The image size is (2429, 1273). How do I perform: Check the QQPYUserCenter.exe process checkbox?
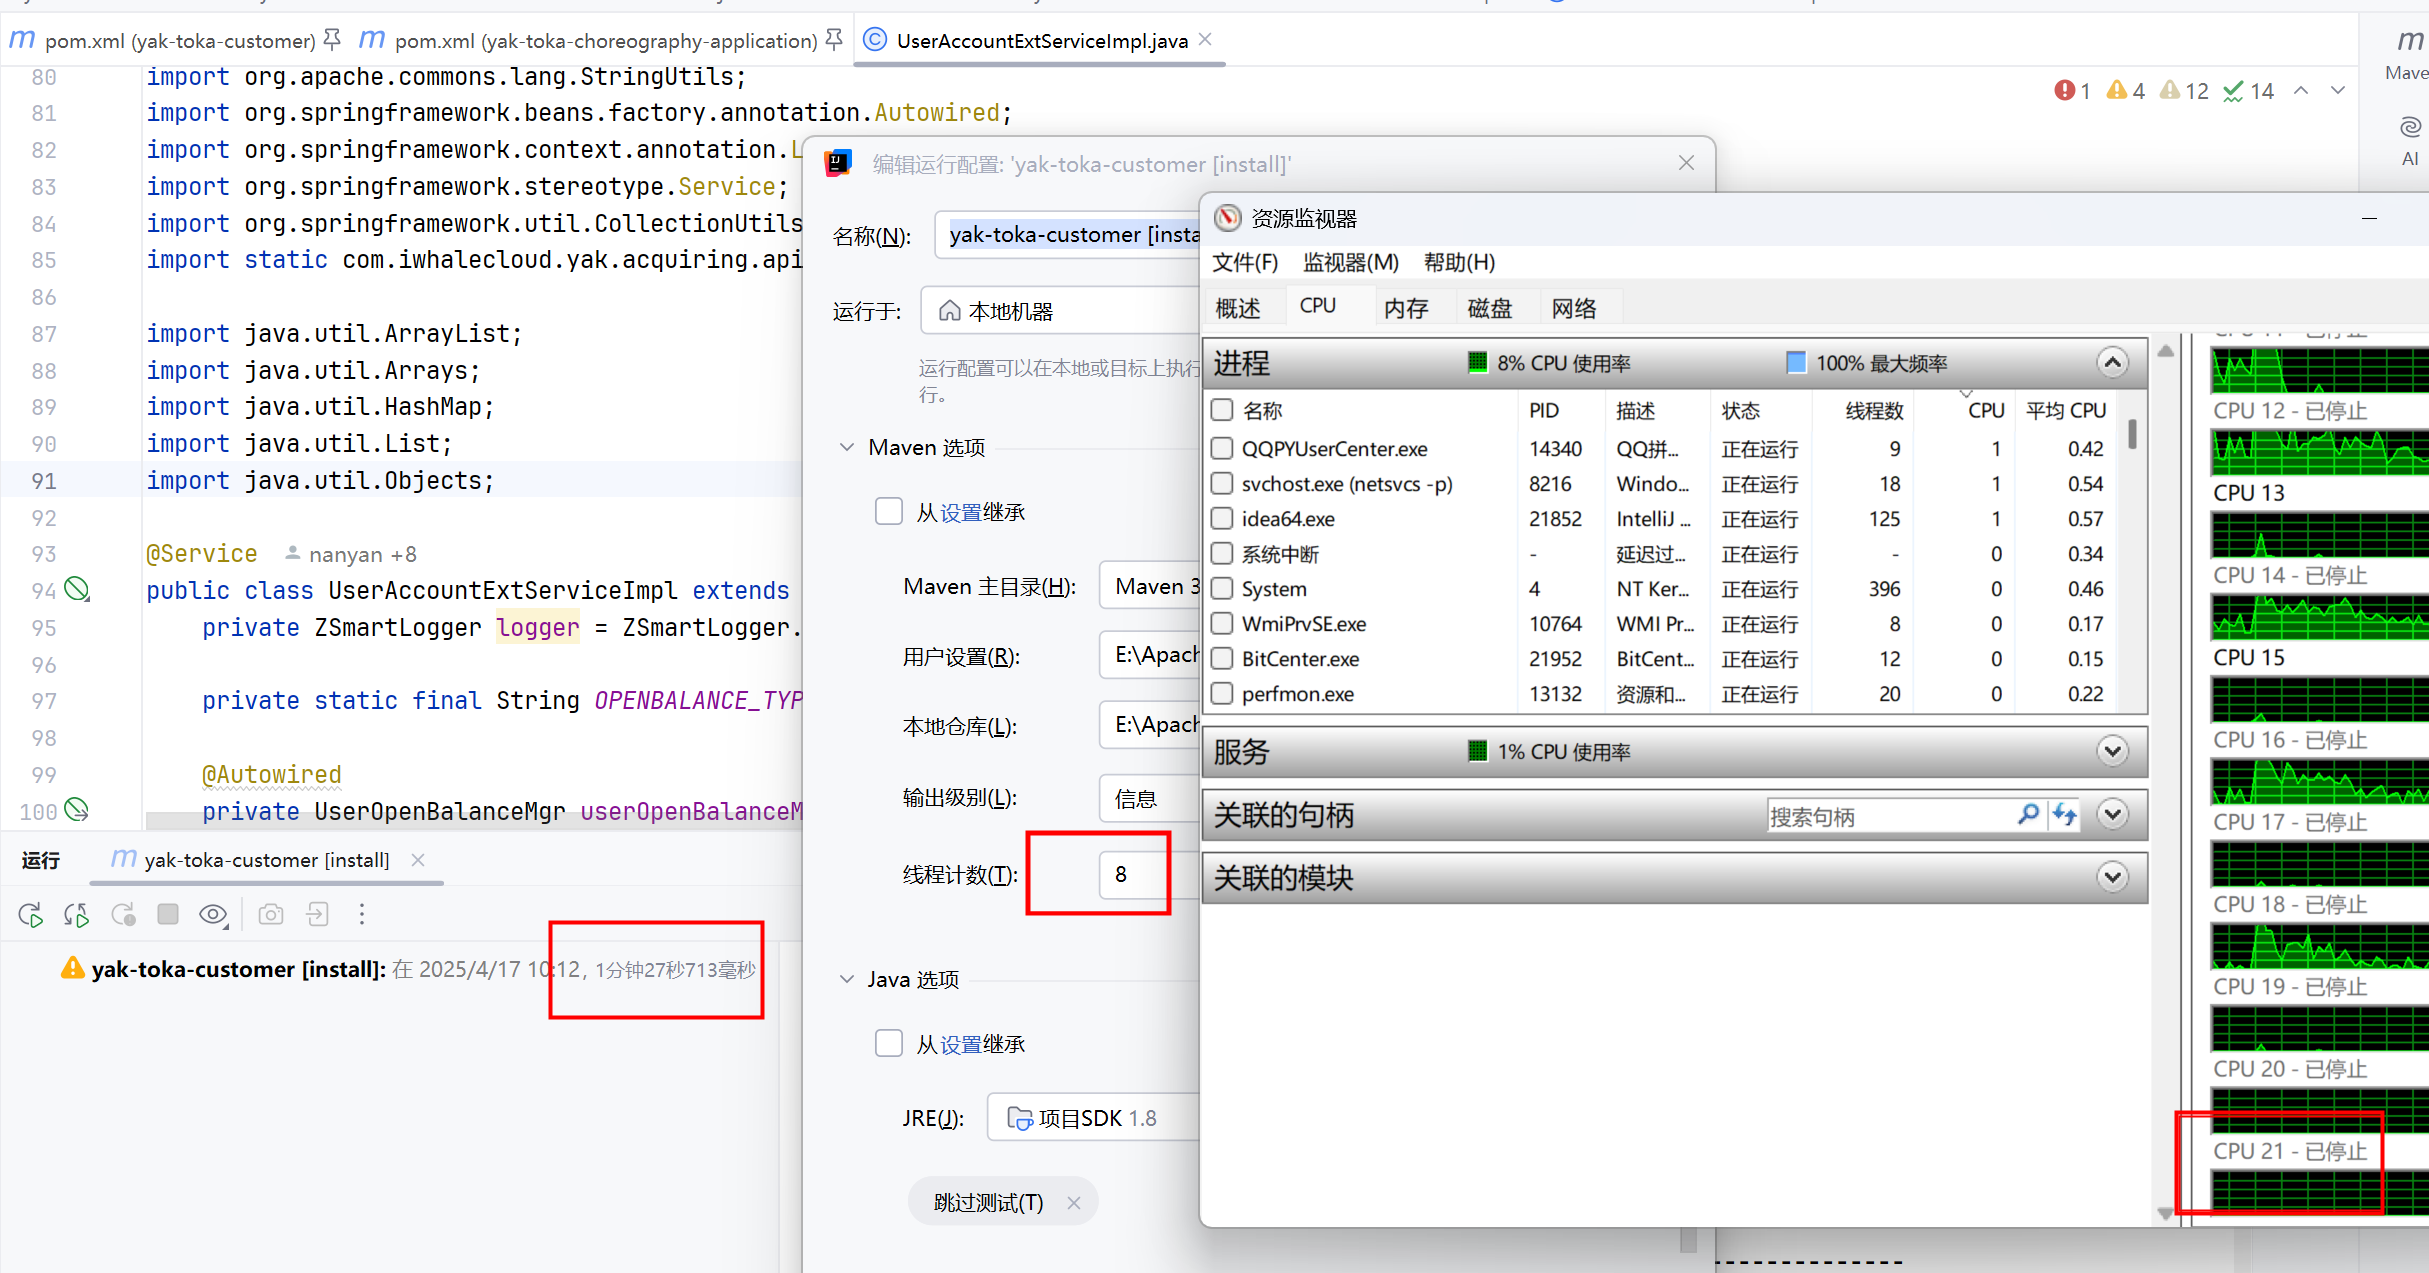1221,449
